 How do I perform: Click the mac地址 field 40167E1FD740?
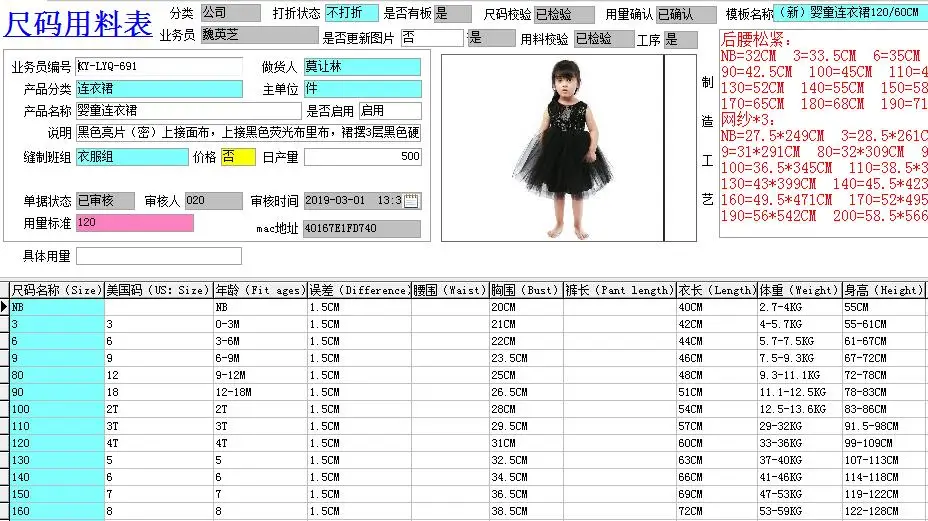tap(362, 229)
